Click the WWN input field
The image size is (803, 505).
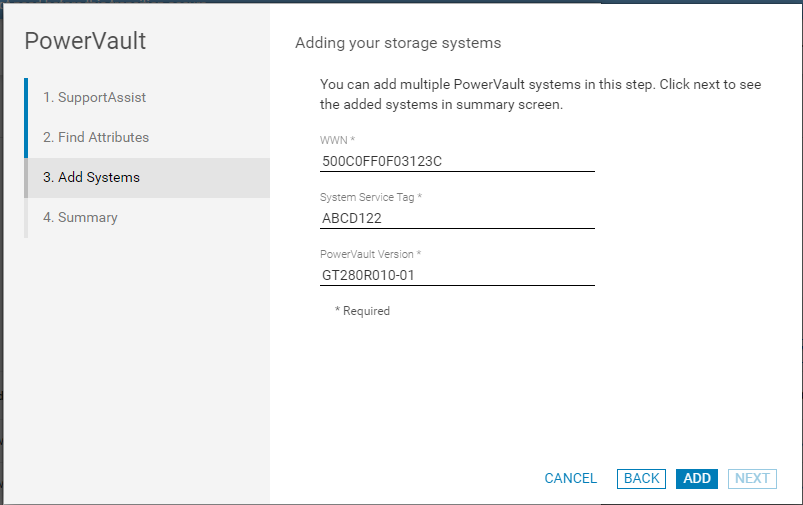(x=457, y=160)
